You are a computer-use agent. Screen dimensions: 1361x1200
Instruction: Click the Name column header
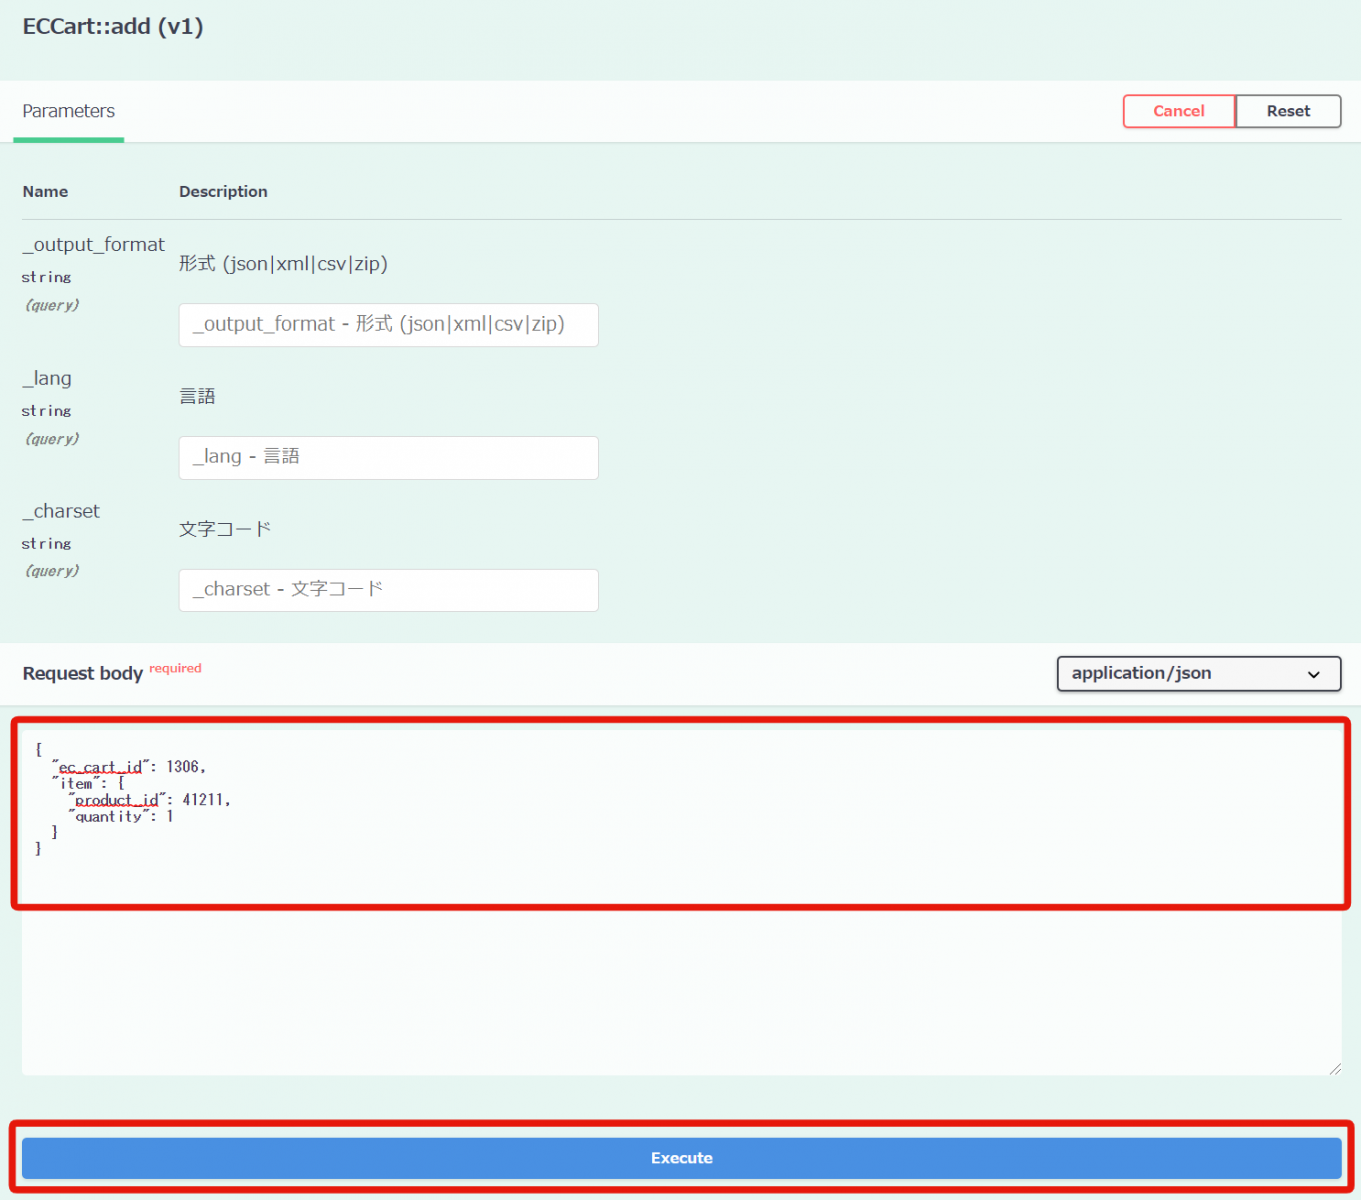point(45,192)
